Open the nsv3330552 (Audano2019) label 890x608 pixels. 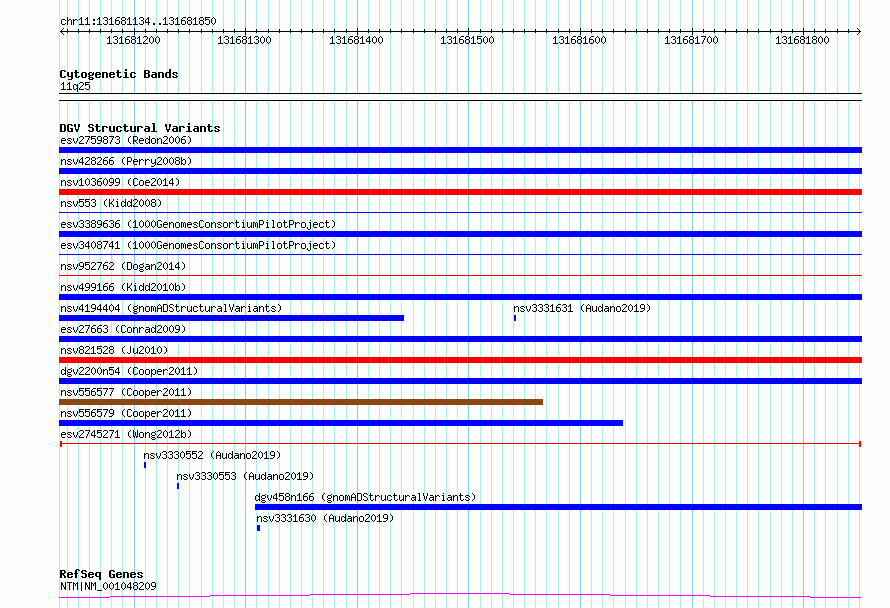pos(212,455)
